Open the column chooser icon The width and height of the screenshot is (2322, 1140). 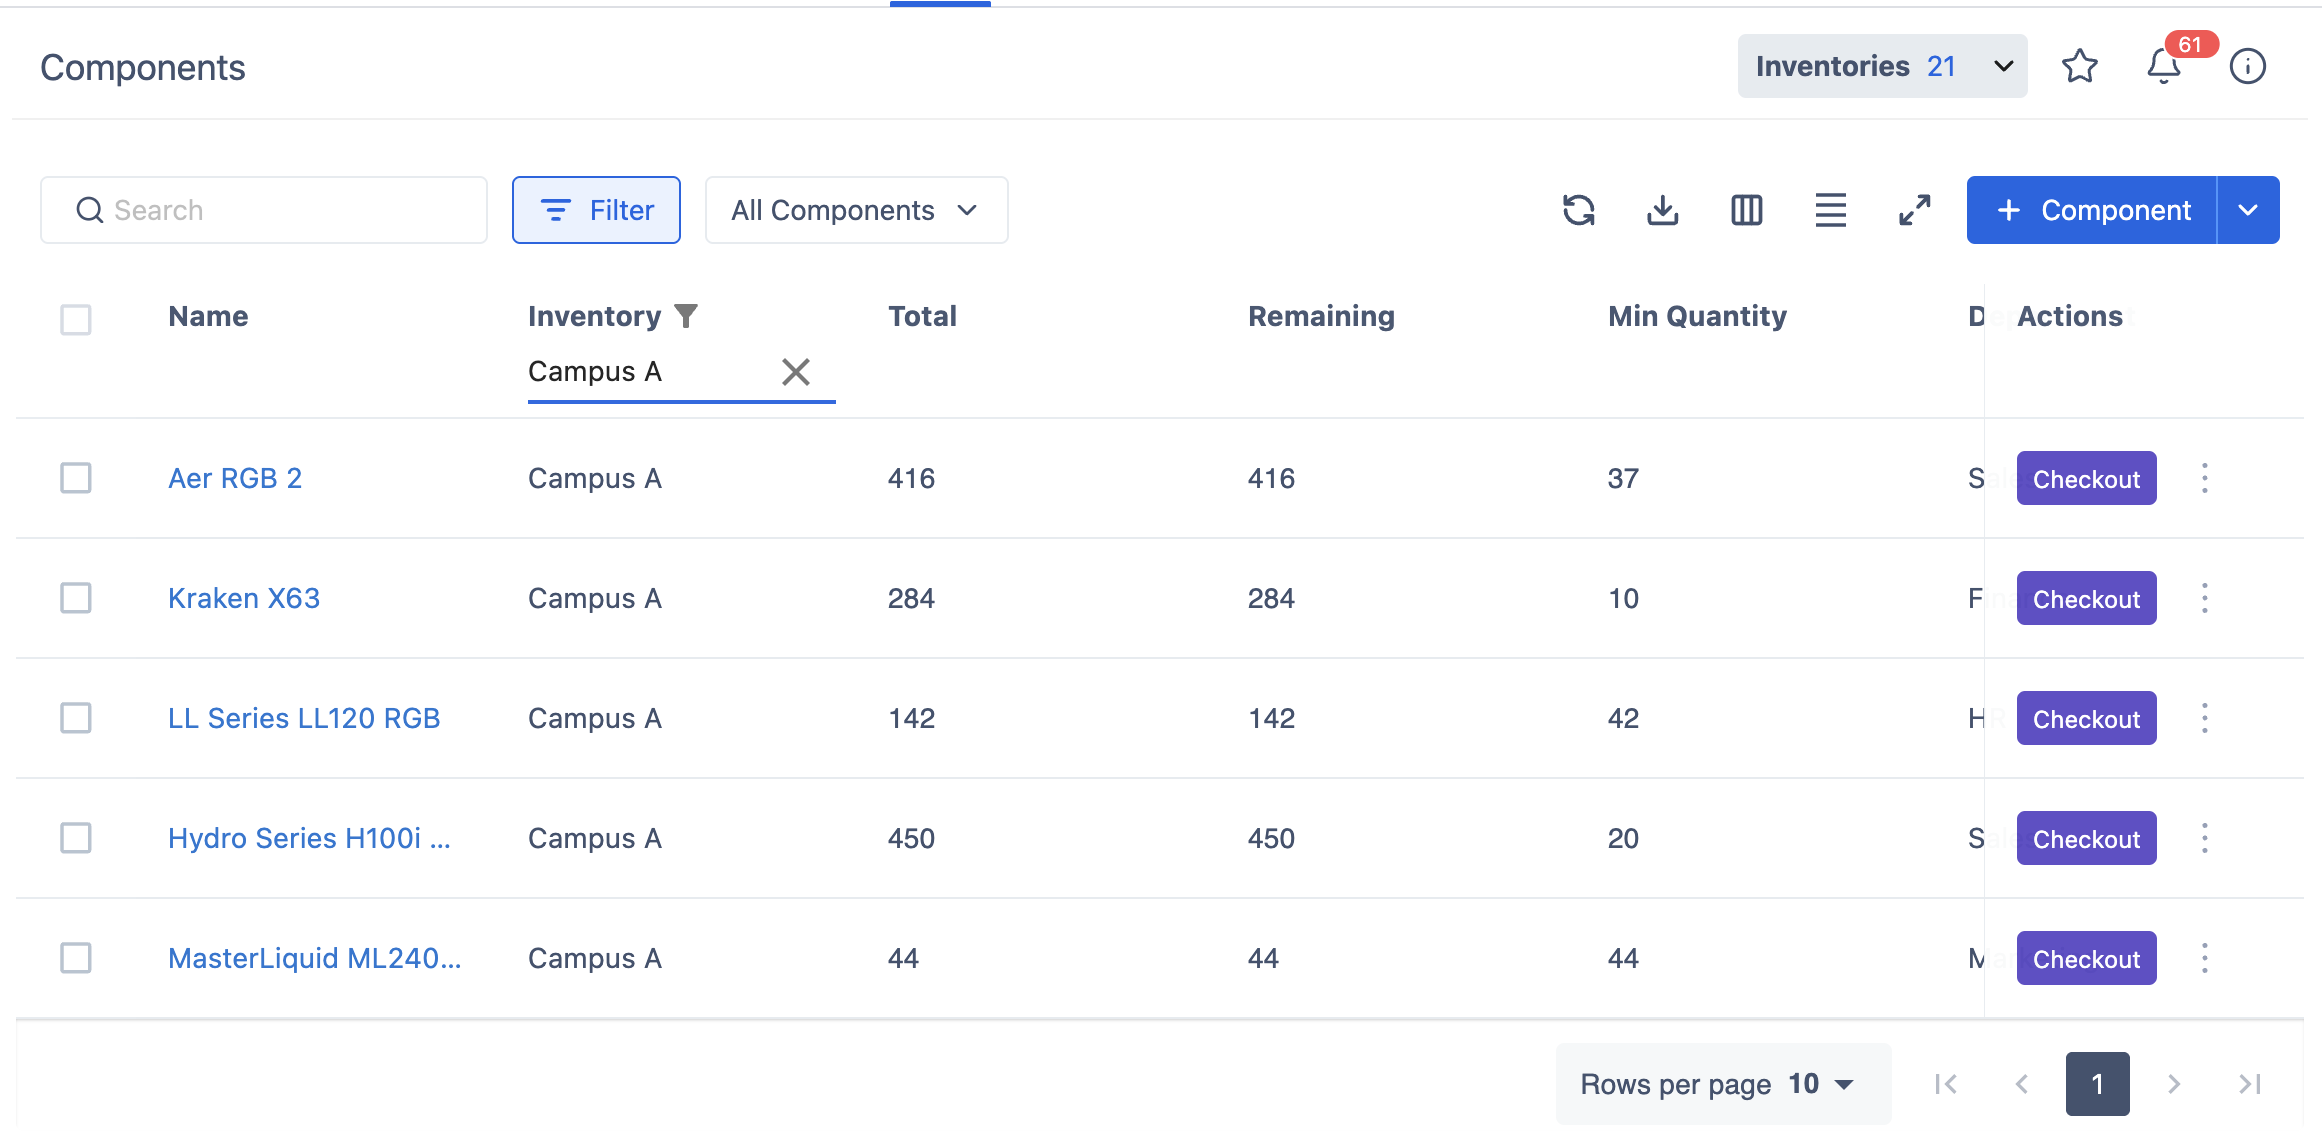coord(1746,210)
